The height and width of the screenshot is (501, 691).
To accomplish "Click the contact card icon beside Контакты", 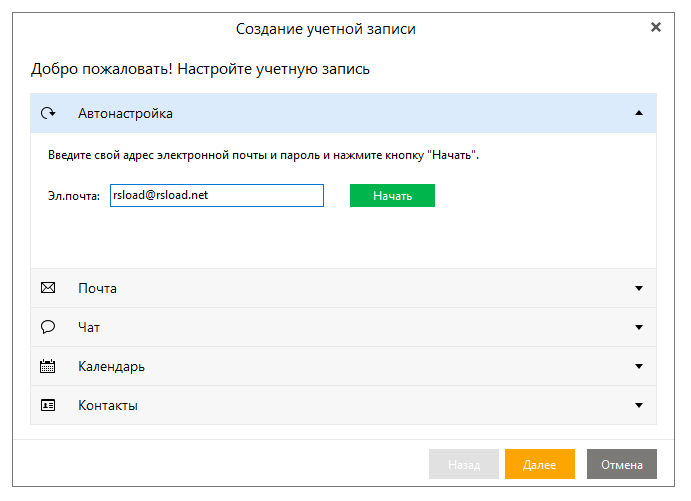I will [x=47, y=405].
